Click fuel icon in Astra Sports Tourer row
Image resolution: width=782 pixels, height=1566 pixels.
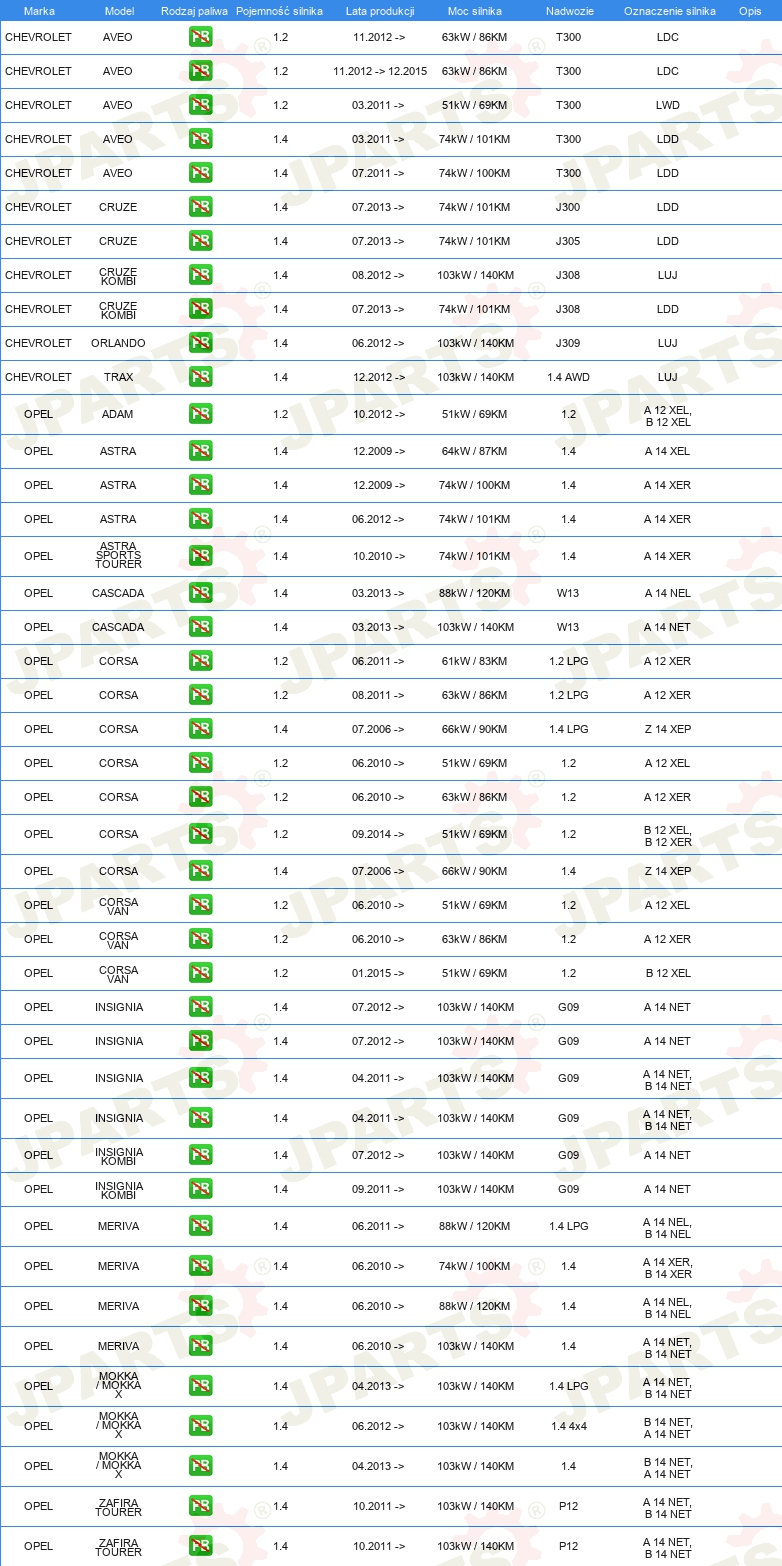[x=200, y=556]
